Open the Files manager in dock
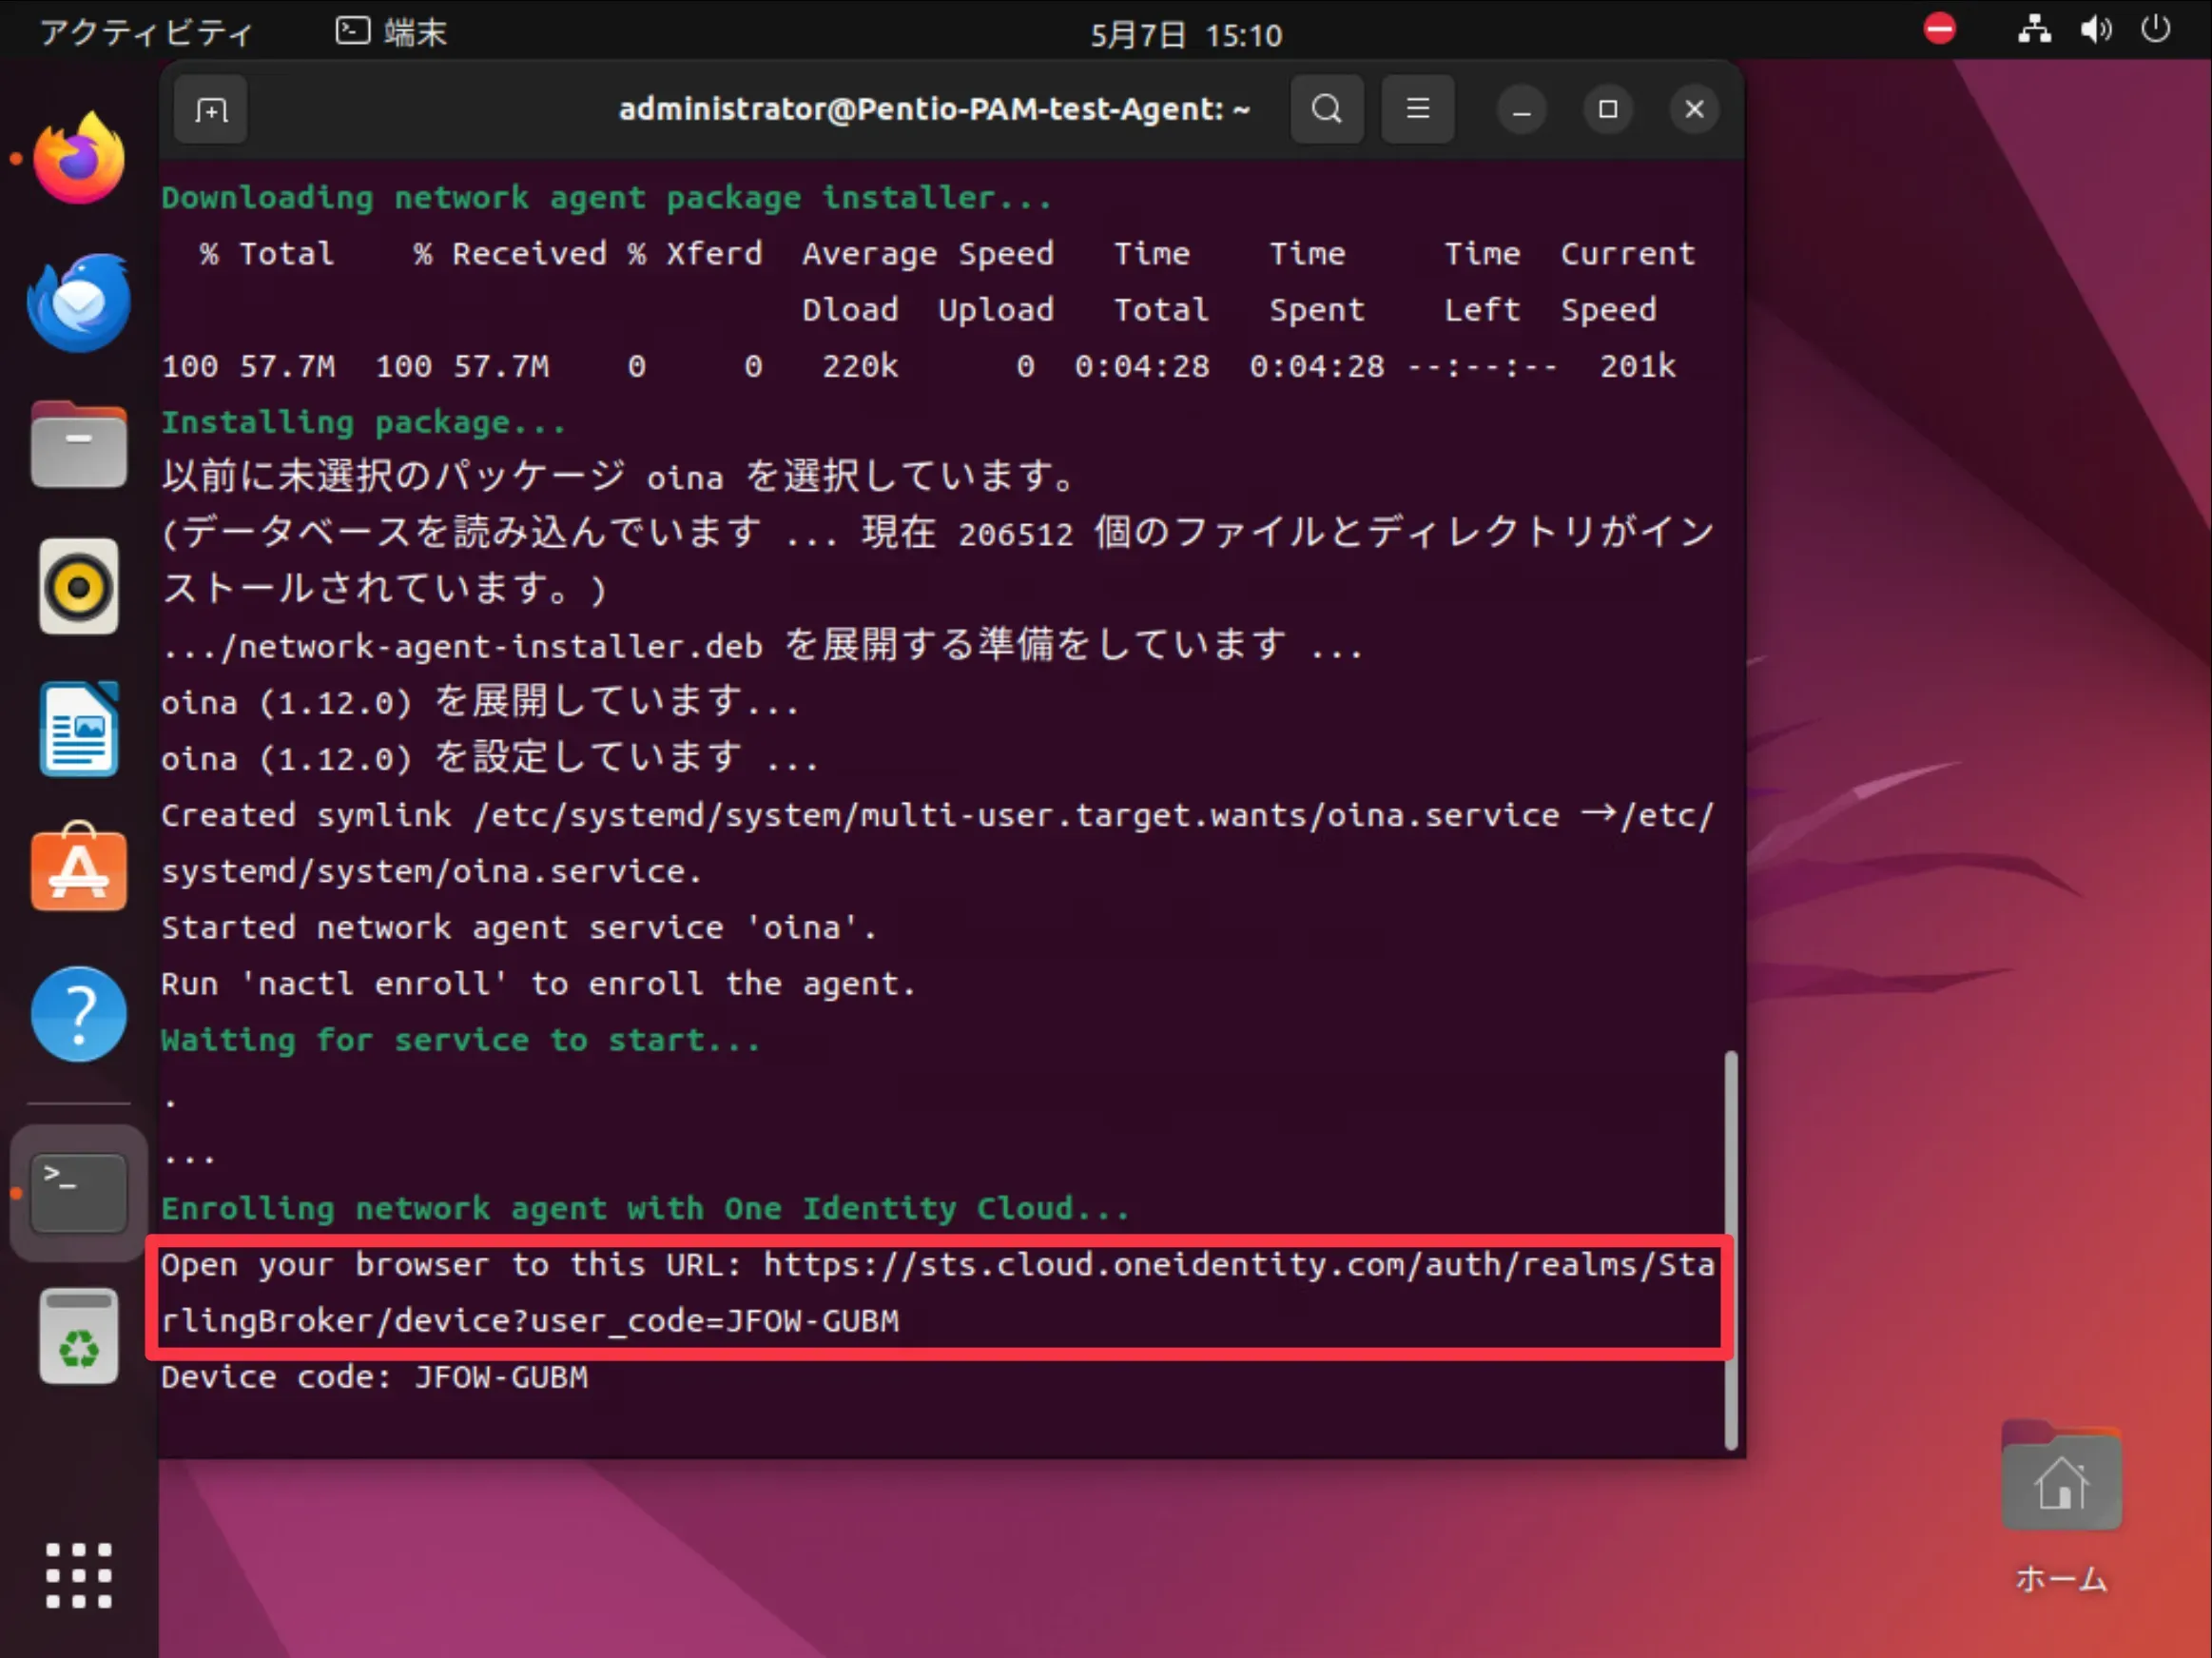 click(79, 445)
